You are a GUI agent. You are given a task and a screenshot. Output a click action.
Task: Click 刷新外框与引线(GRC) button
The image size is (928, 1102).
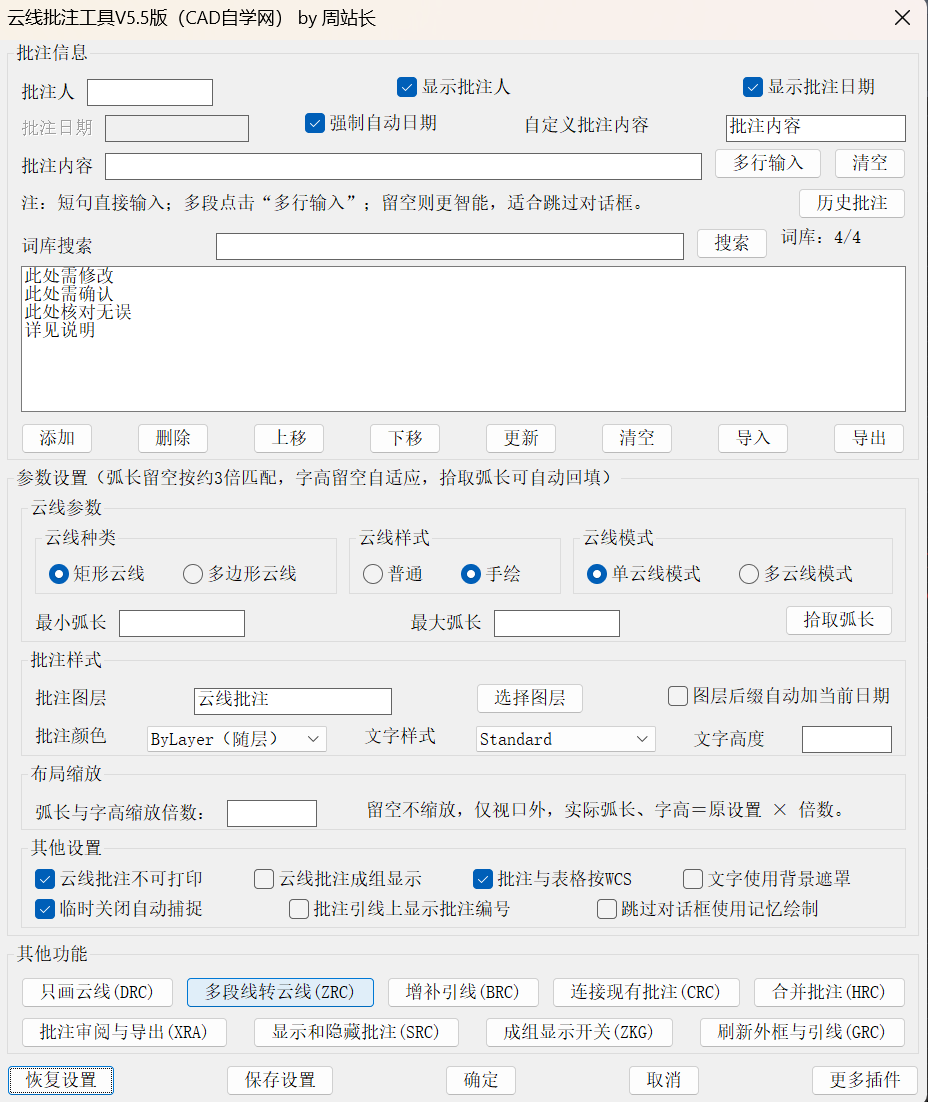[x=801, y=1032]
